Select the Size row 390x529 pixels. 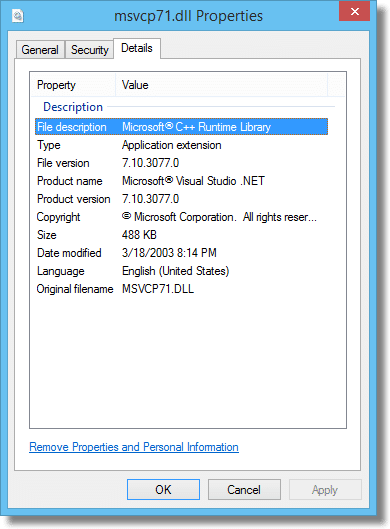181,235
